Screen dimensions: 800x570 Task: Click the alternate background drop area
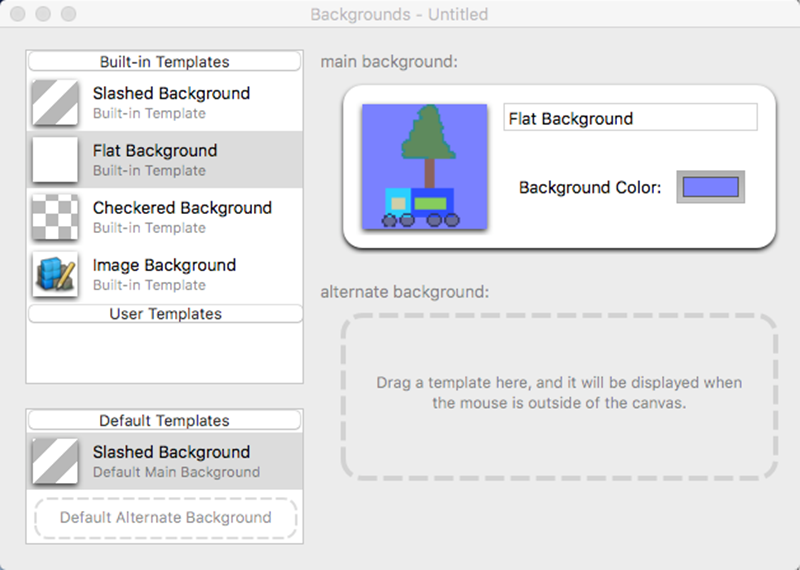(x=559, y=396)
